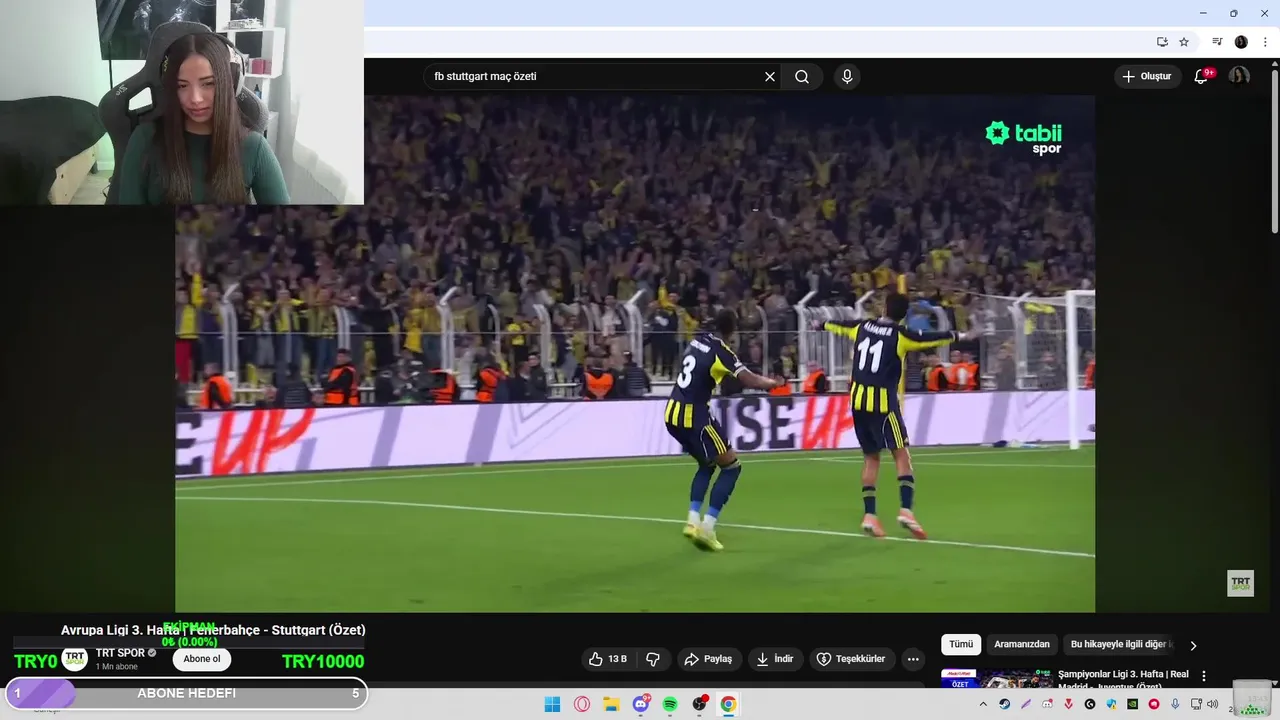Viewport: 1280px width, 720px height.
Task: Start voice search with microphone icon
Action: (x=847, y=77)
